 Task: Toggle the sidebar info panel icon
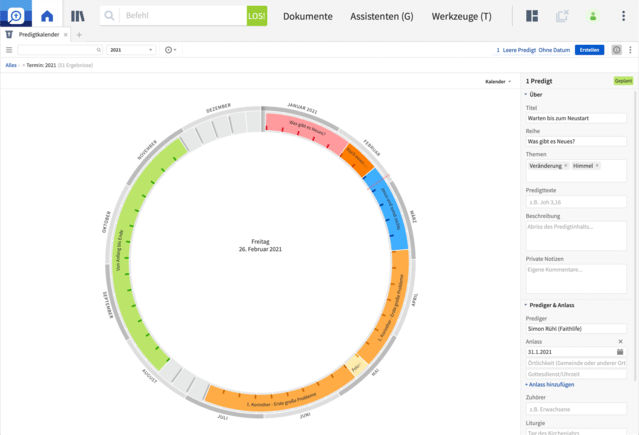[616, 50]
